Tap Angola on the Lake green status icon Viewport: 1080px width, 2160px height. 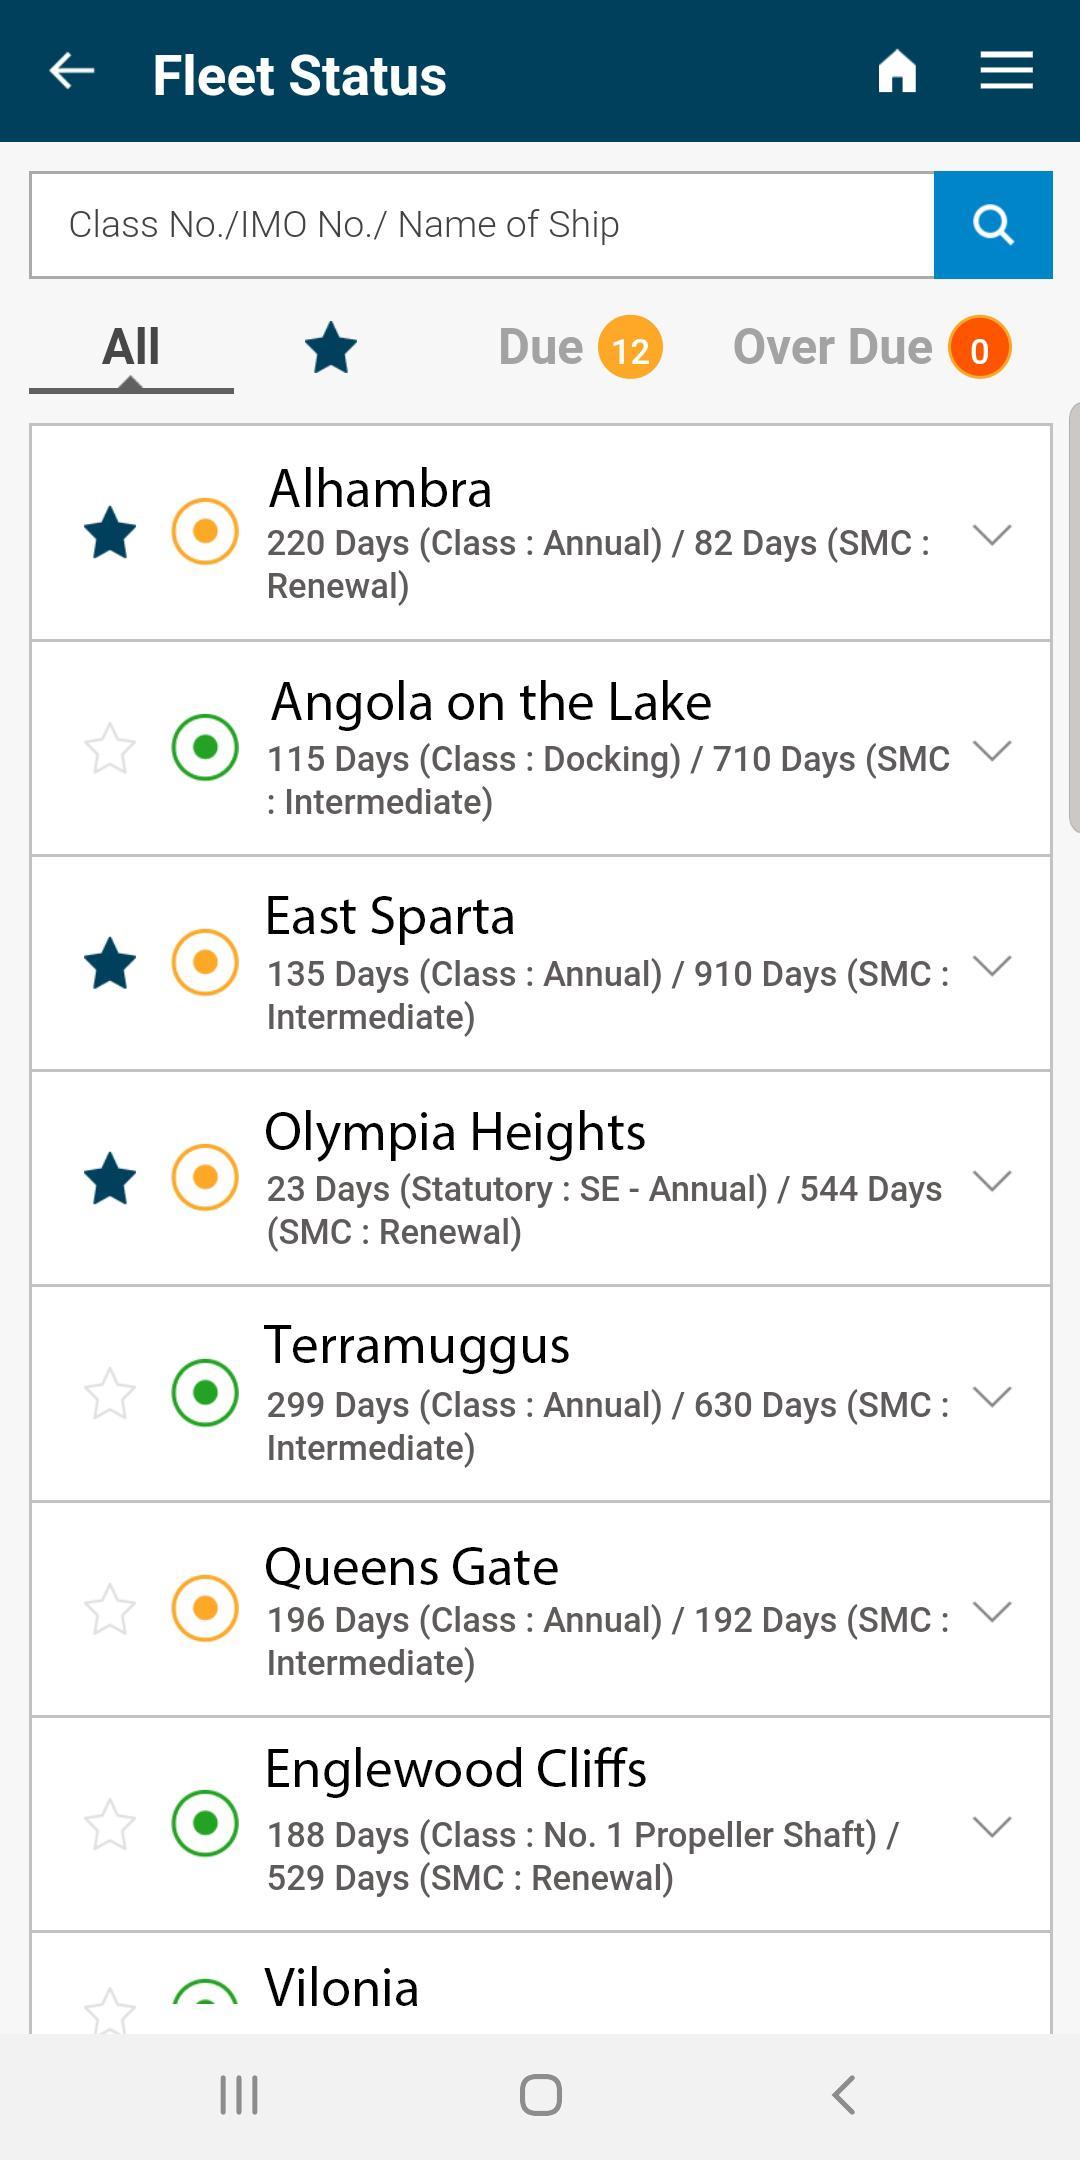pyautogui.click(x=205, y=747)
